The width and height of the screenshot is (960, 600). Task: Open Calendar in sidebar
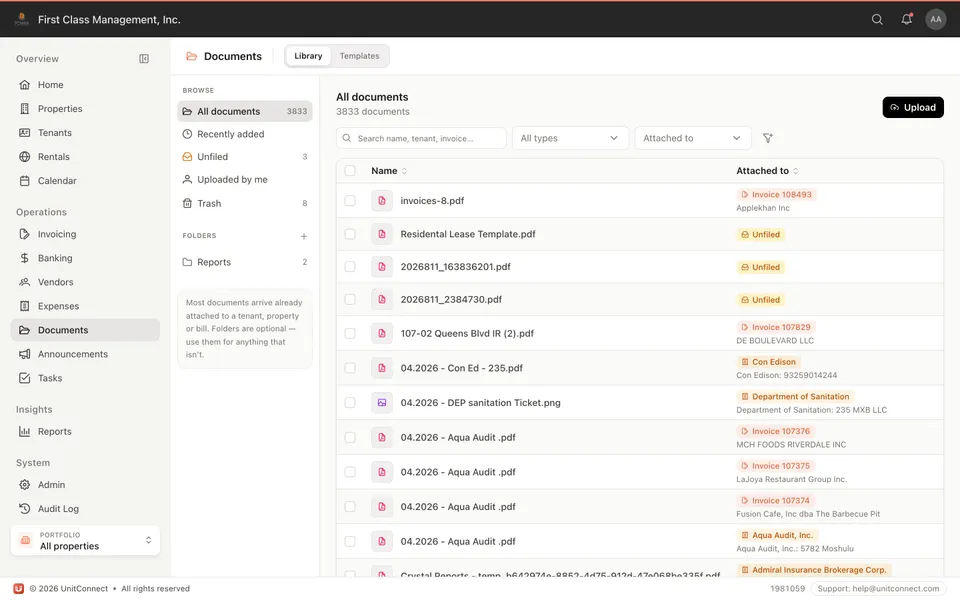[85, 181]
